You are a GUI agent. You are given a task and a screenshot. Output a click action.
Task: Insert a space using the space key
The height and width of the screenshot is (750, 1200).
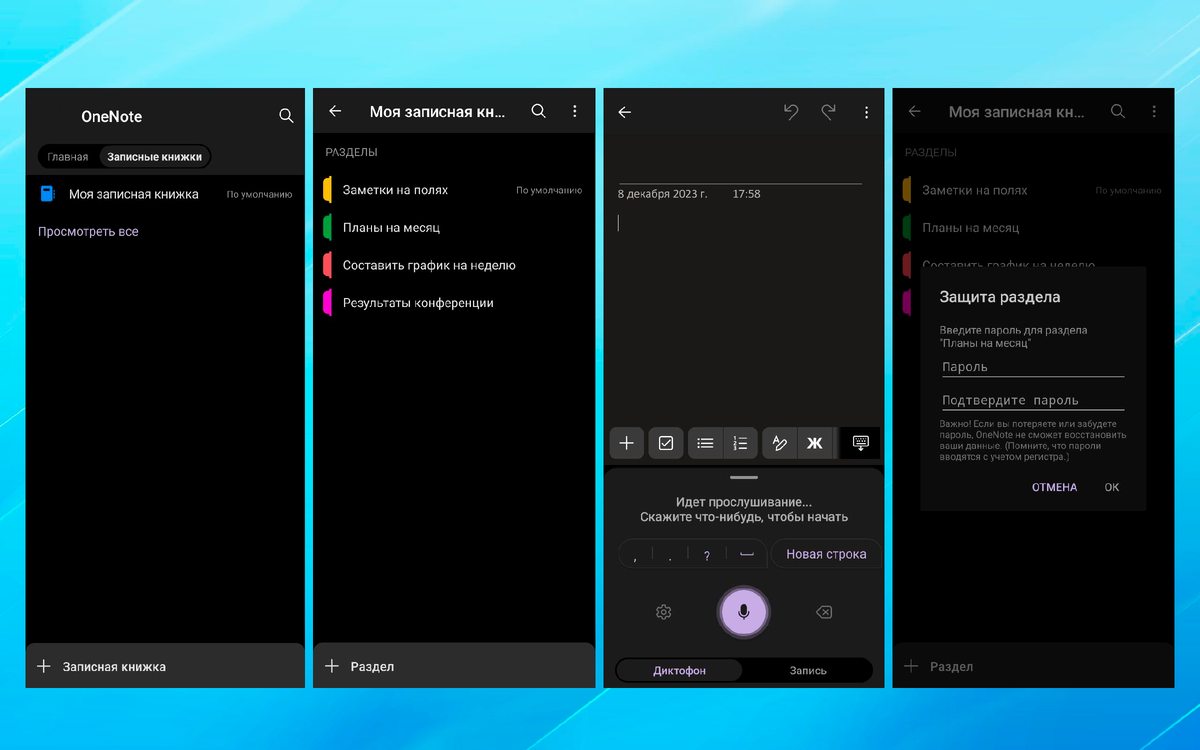click(746, 554)
